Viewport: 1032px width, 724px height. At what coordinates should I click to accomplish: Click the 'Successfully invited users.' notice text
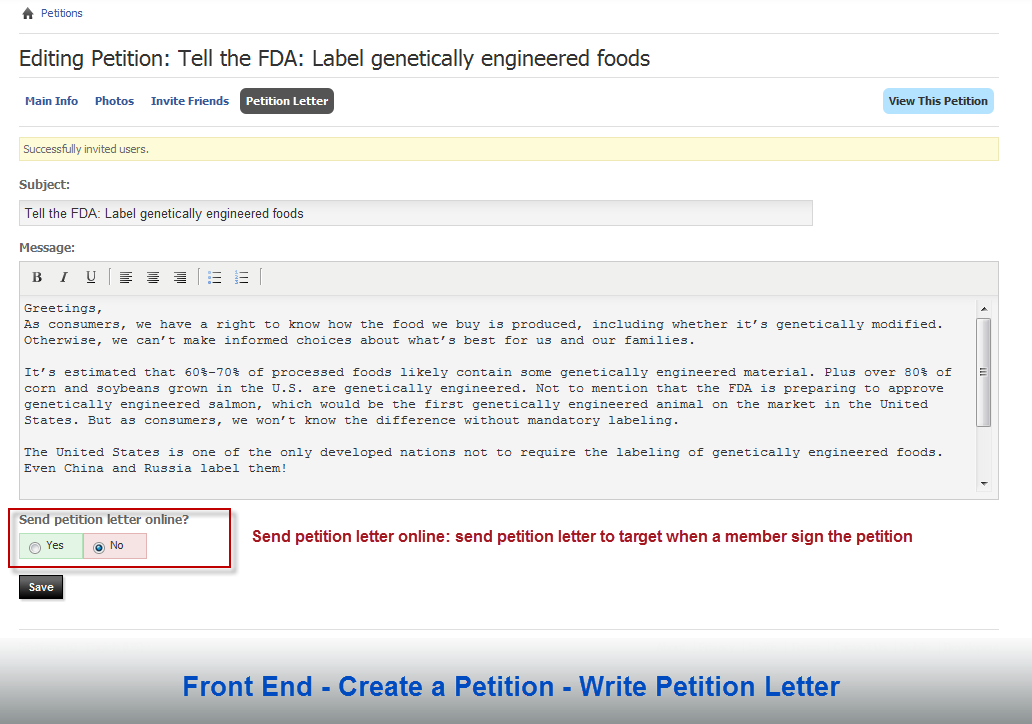86,149
